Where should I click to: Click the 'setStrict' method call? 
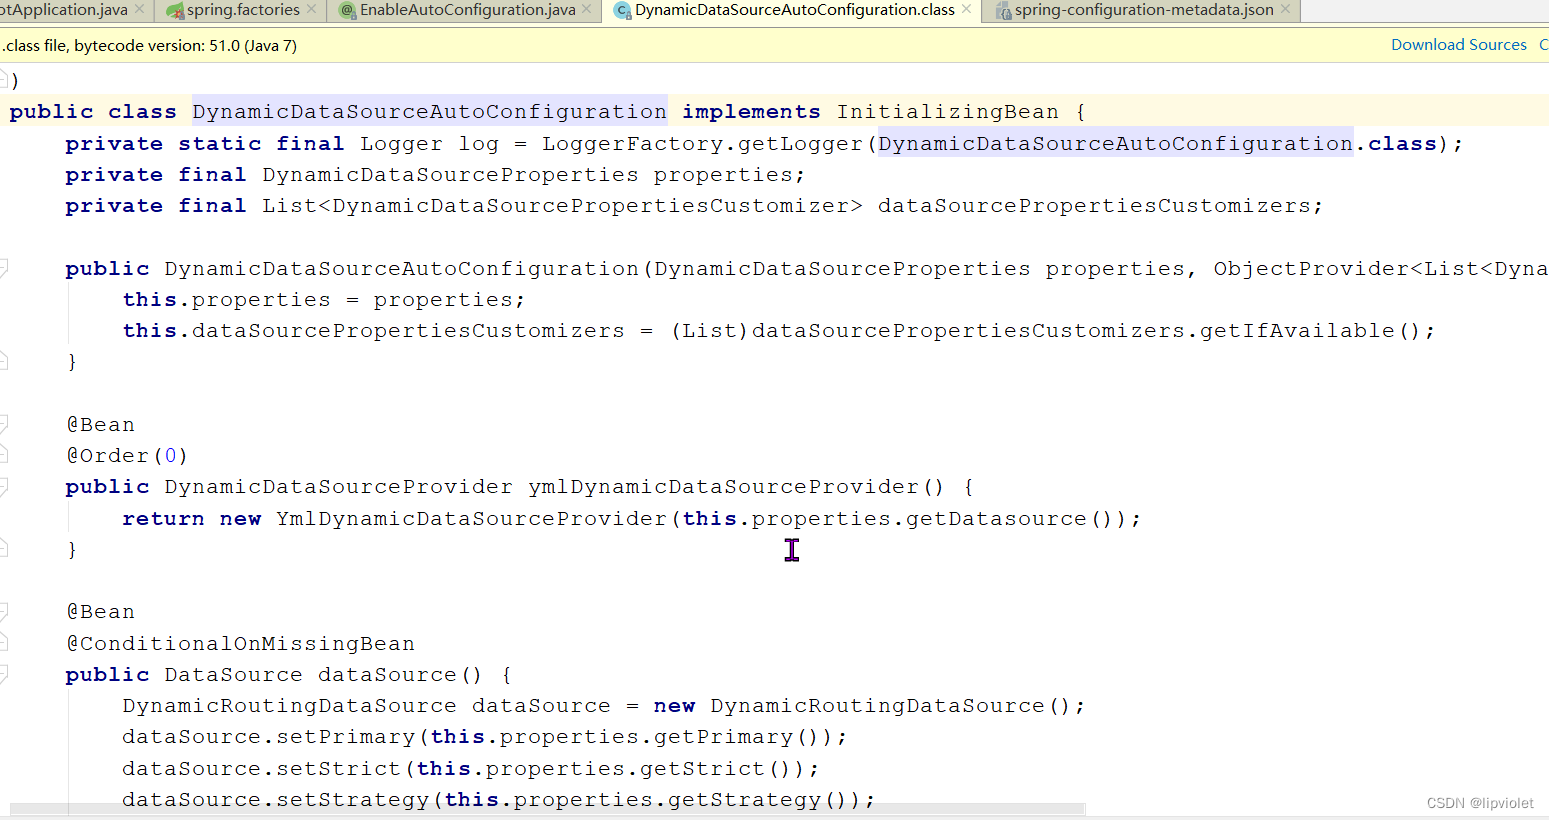click(339, 769)
